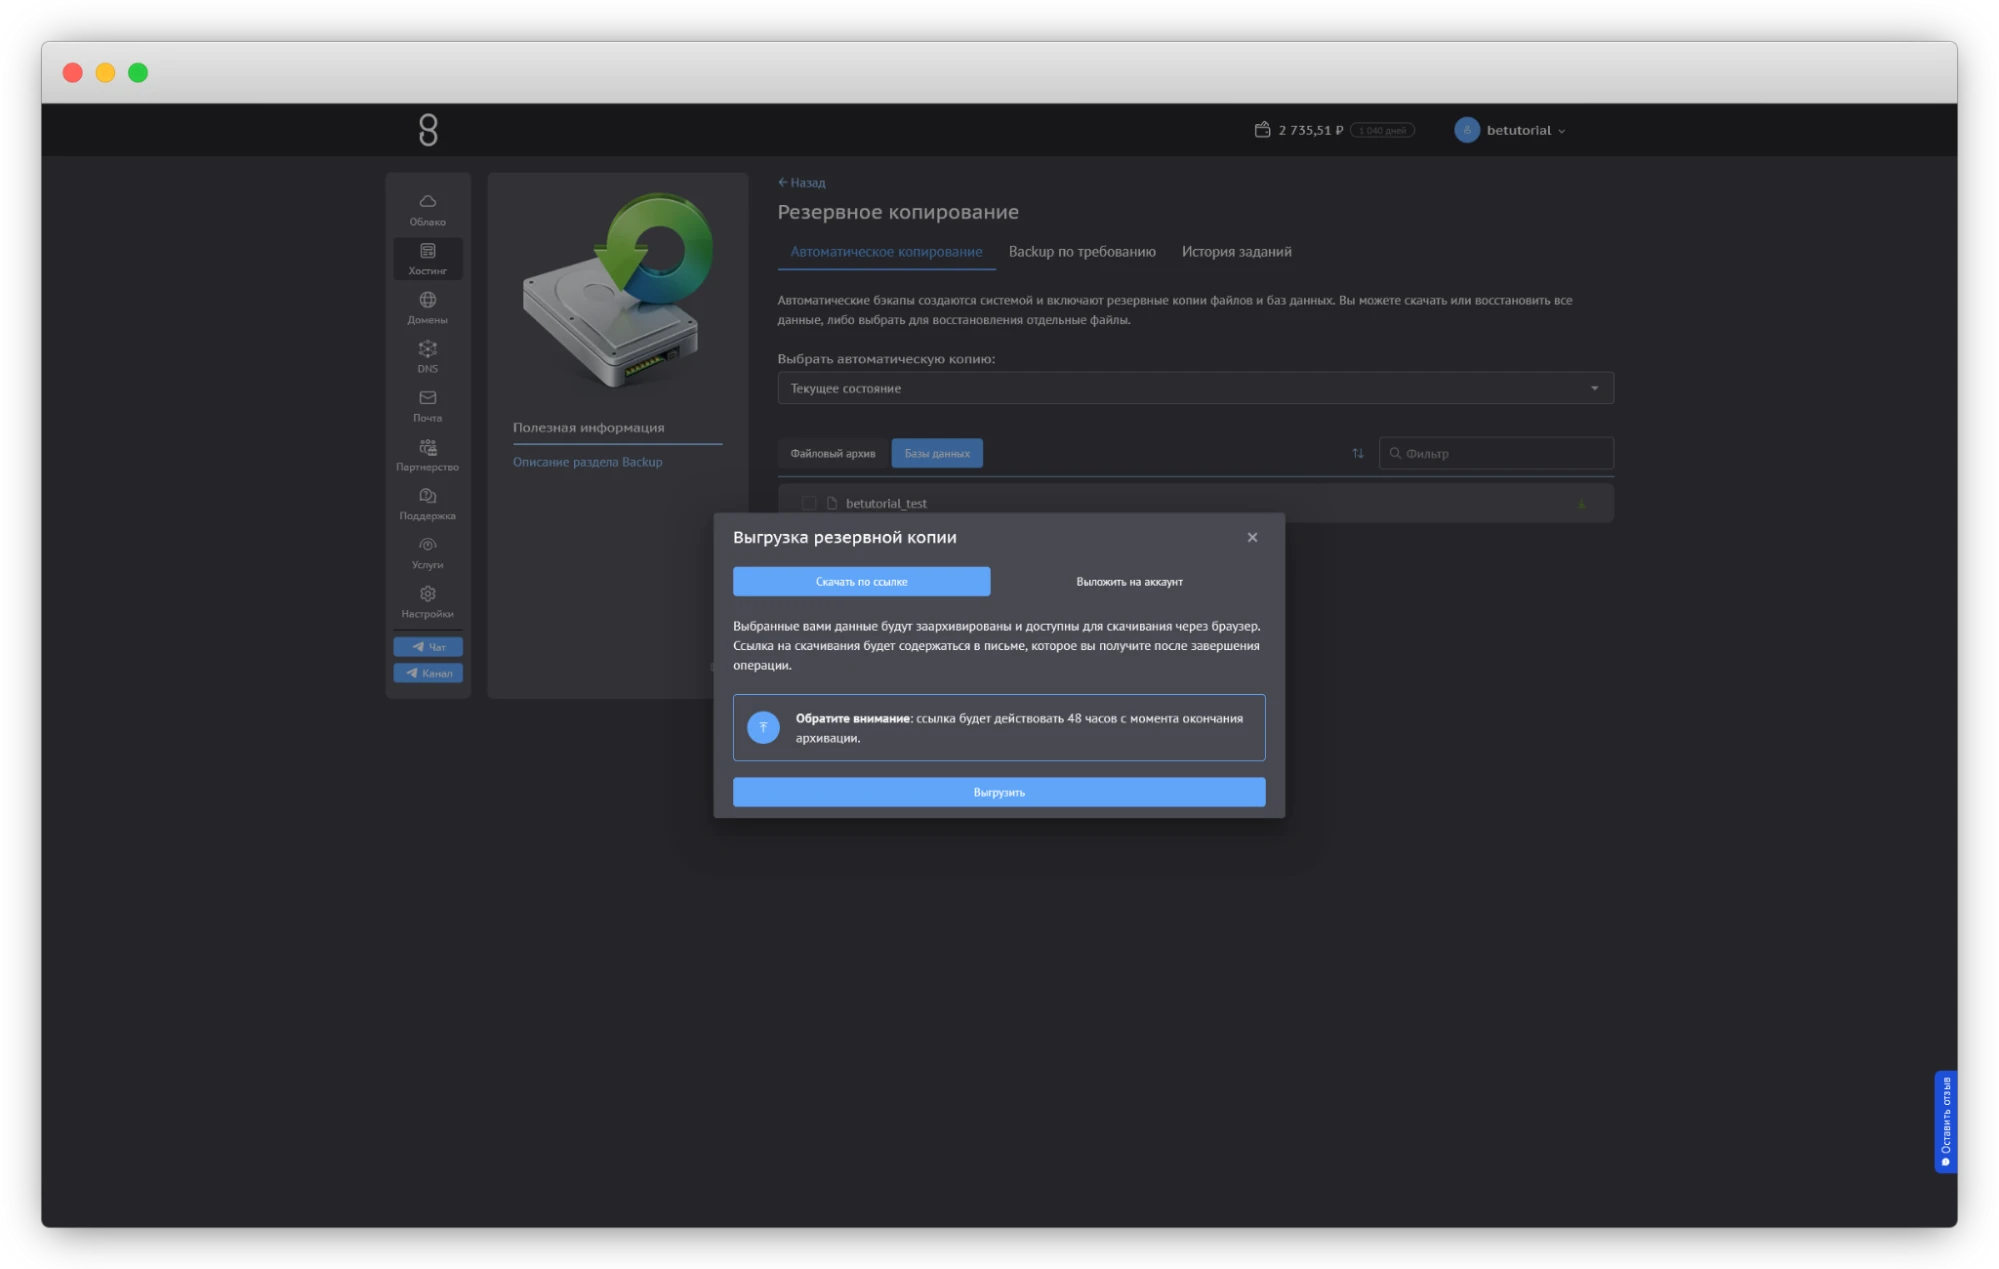The height and width of the screenshot is (1269, 1999).
Task: Open the История заданий tab
Action: (1236, 252)
